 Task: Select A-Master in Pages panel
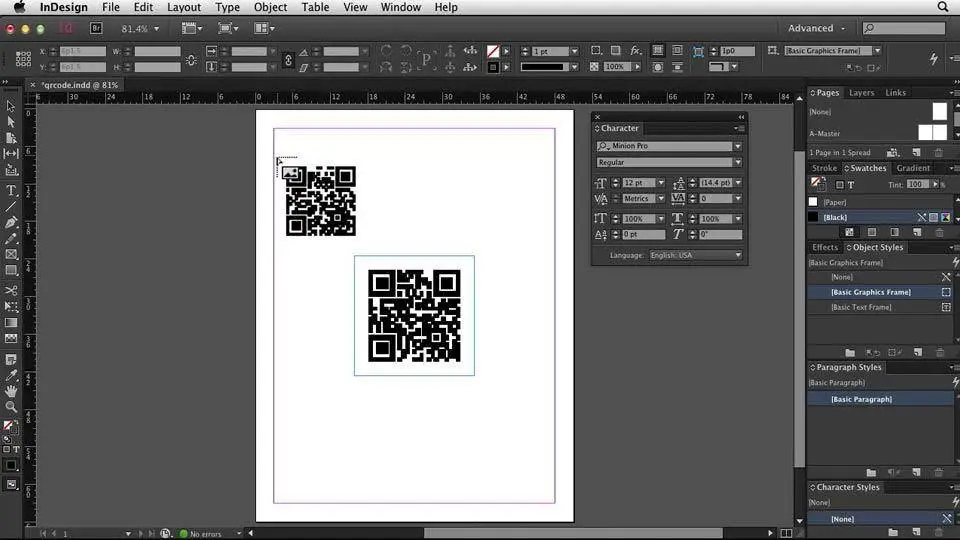(824, 133)
